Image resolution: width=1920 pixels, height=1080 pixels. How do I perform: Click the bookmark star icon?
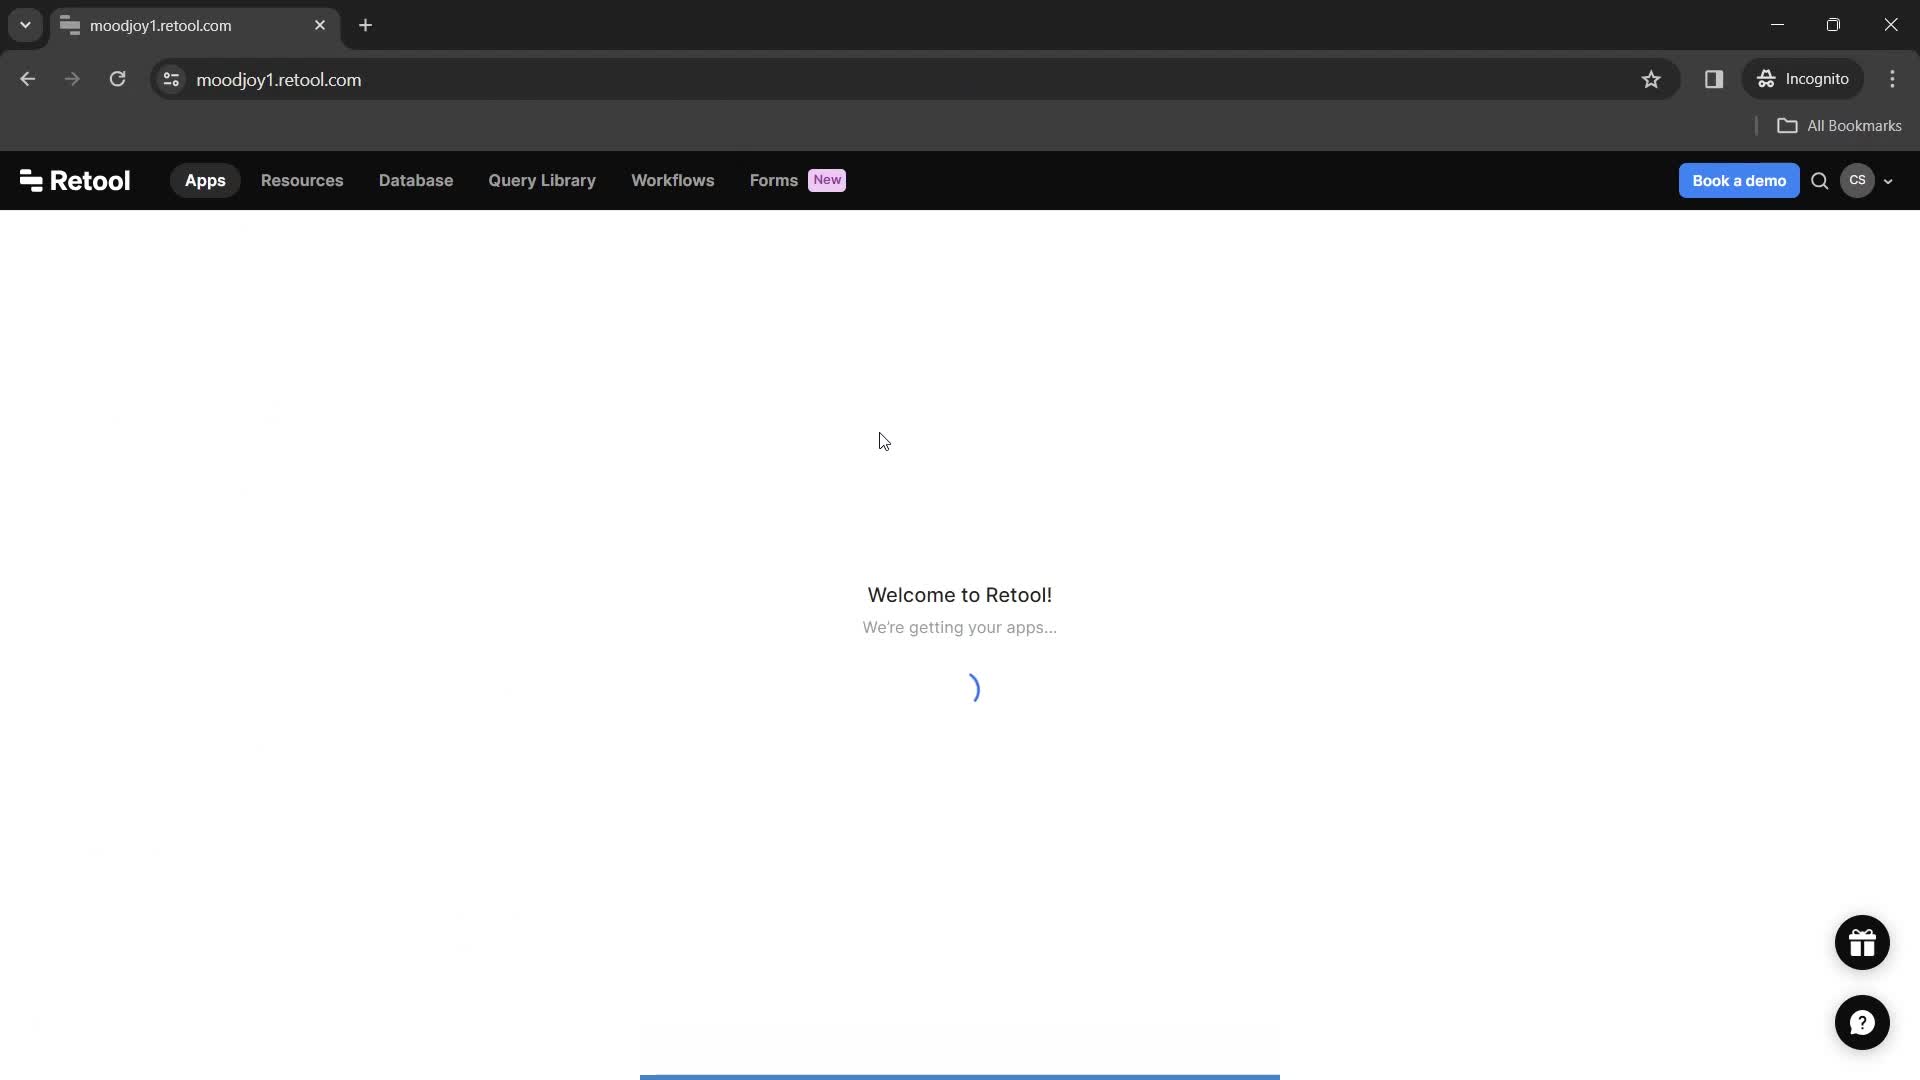pyautogui.click(x=1651, y=79)
